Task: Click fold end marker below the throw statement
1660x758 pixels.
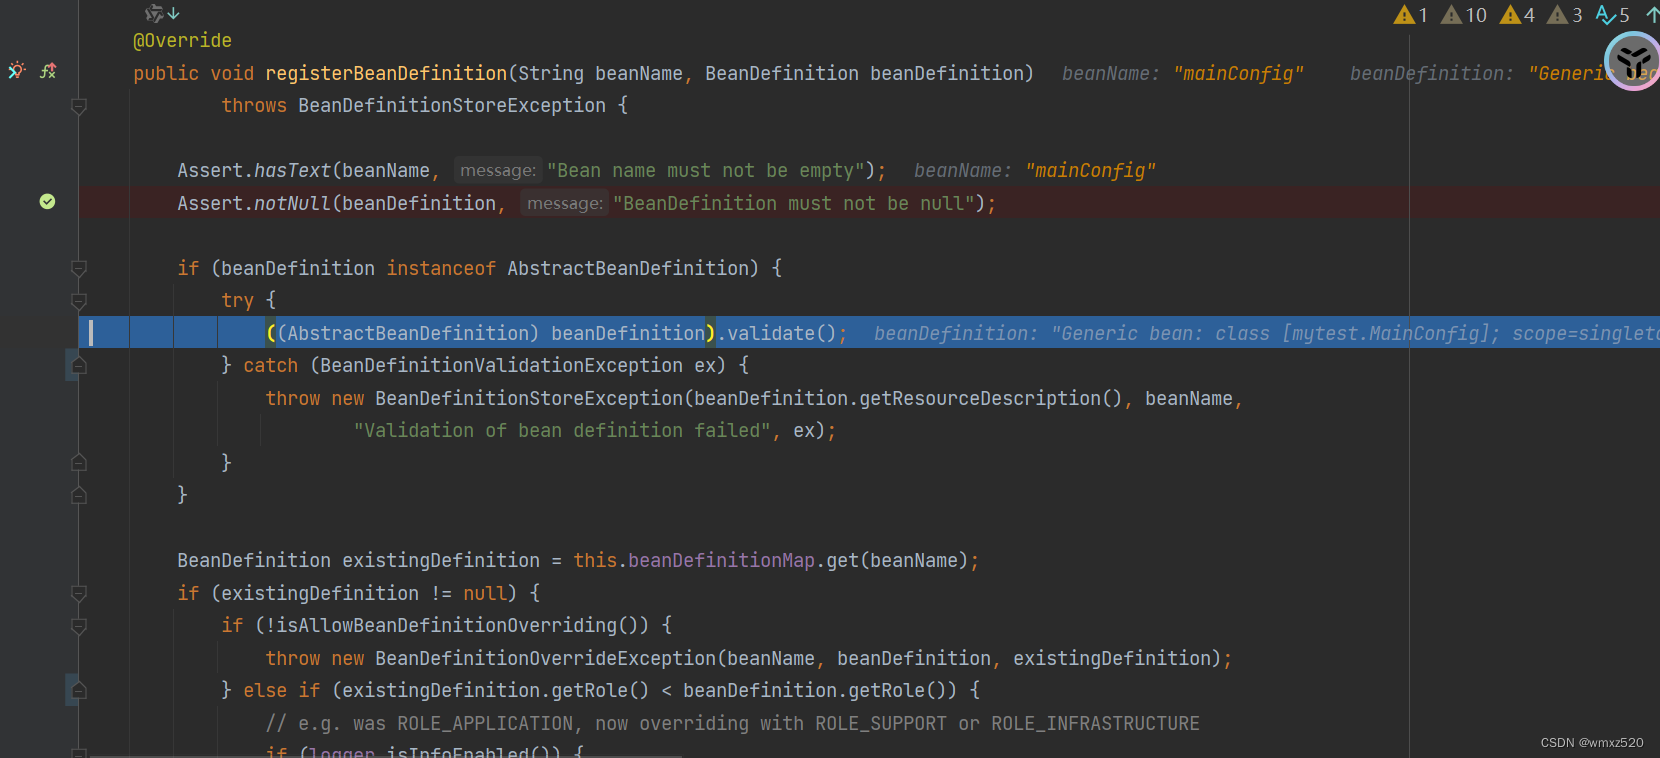Action: coord(79,463)
